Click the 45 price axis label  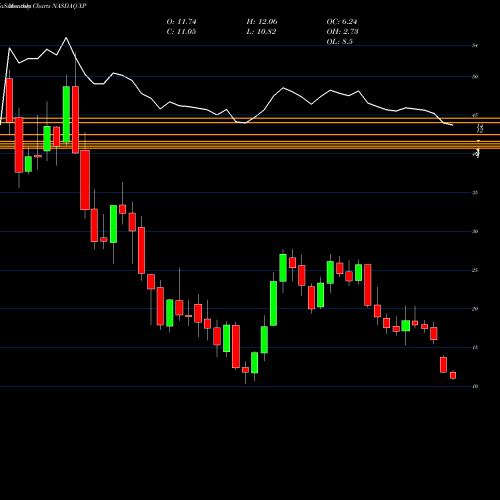click(x=475, y=115)
